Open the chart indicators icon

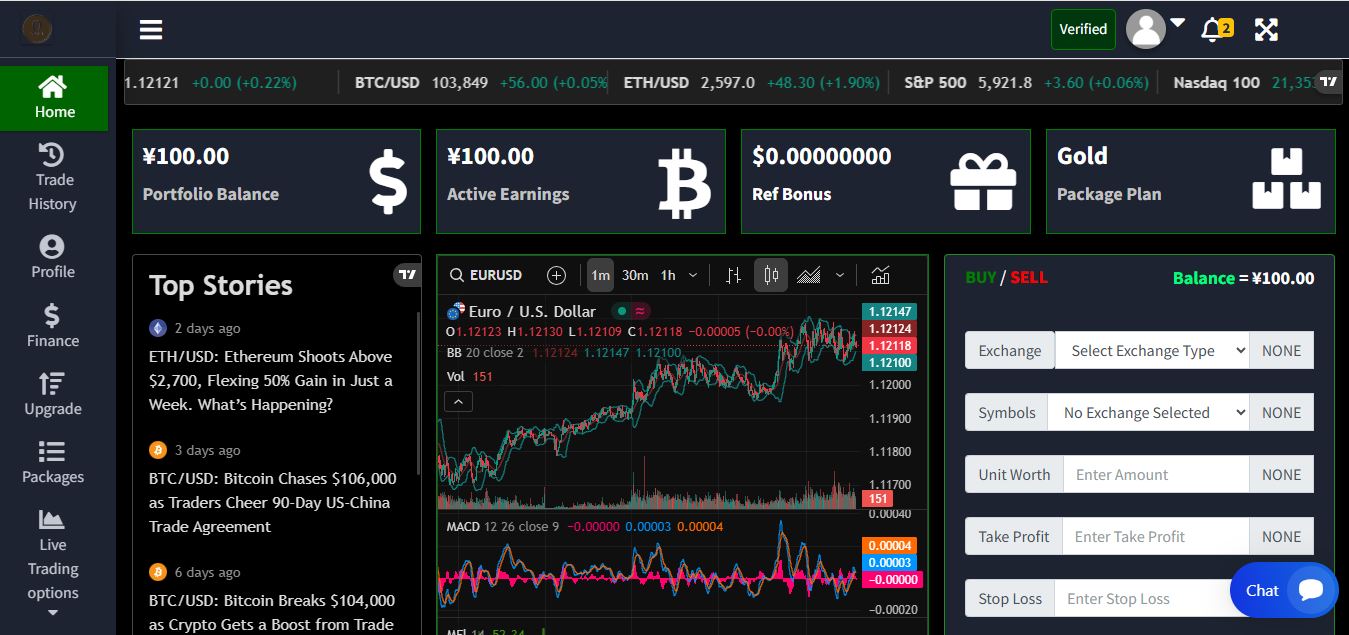pos(880,276)
